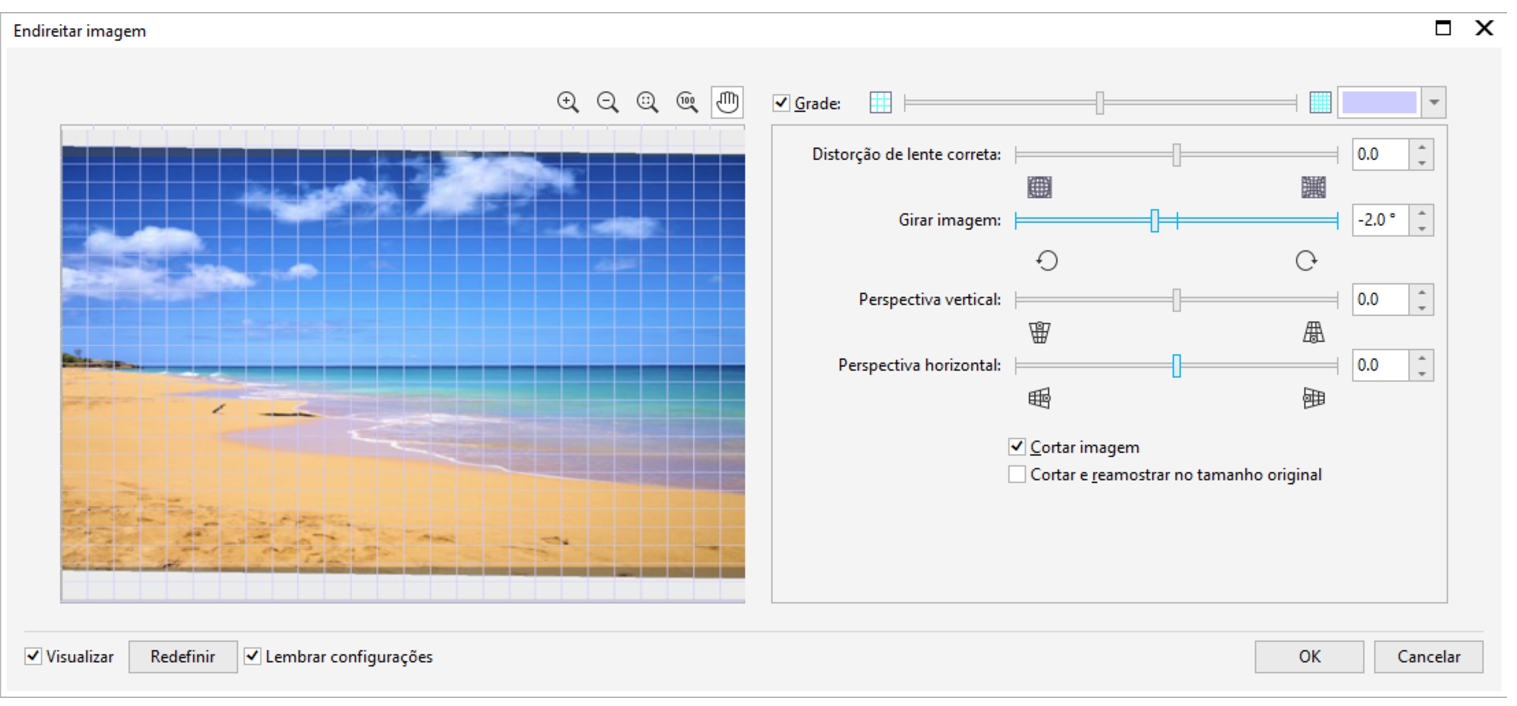The width and height of the screenshot is (1517, 706).
Task: Click the large grid size icon
Action: point(880,102)
